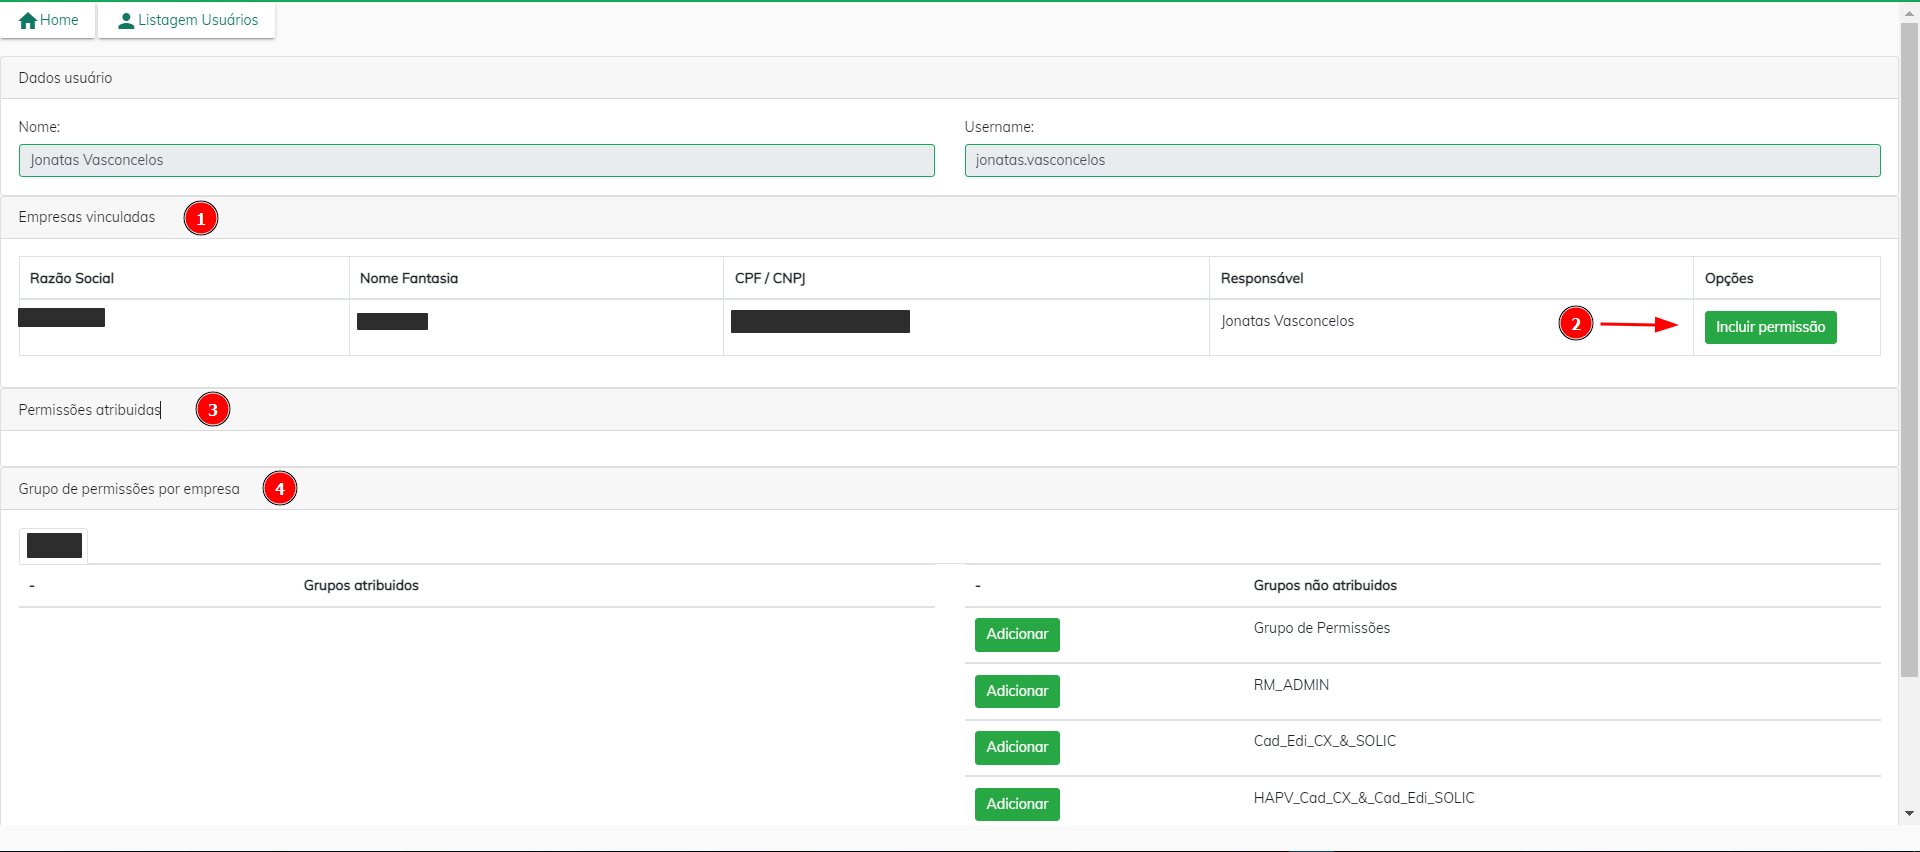This screenshot has width=1920, height=852.
Task: Add the HAPV_Cad_CX_&_Cad_Edi_SOLIC group
Action: click(1017, 804)
